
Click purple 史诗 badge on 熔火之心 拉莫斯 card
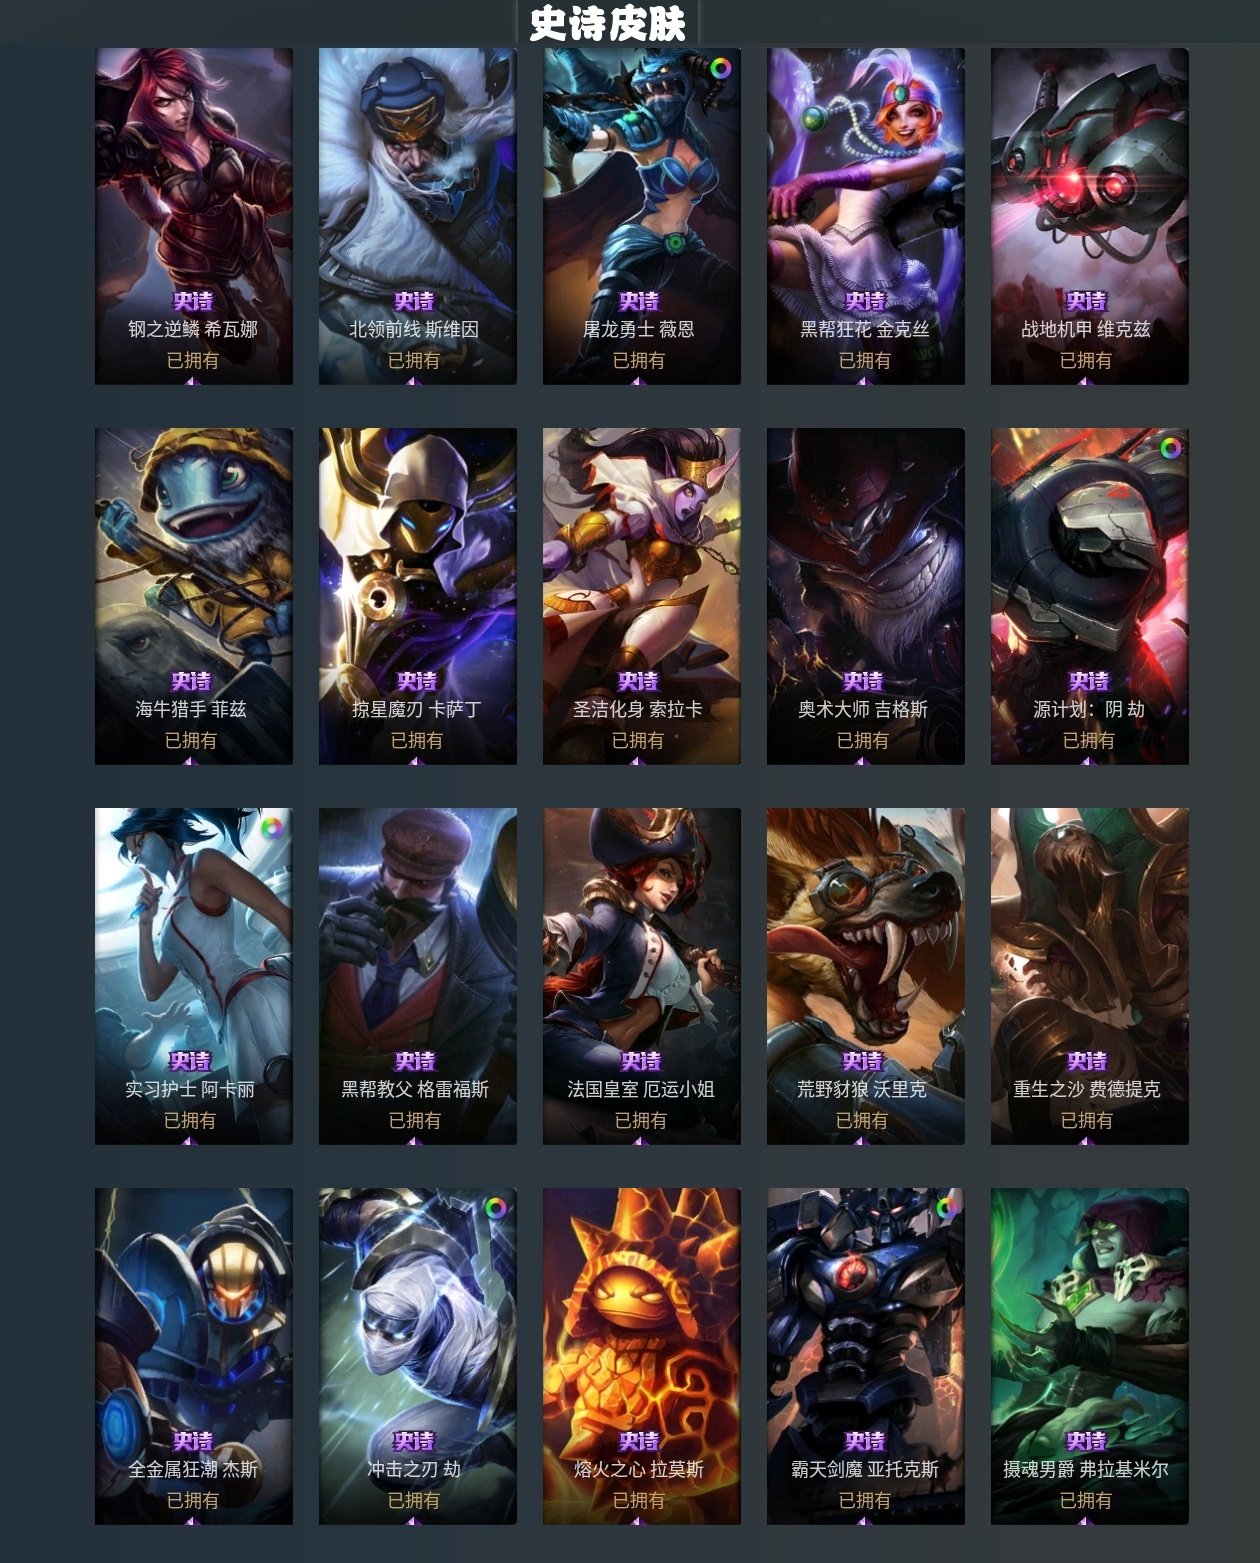coord(639,1441)
